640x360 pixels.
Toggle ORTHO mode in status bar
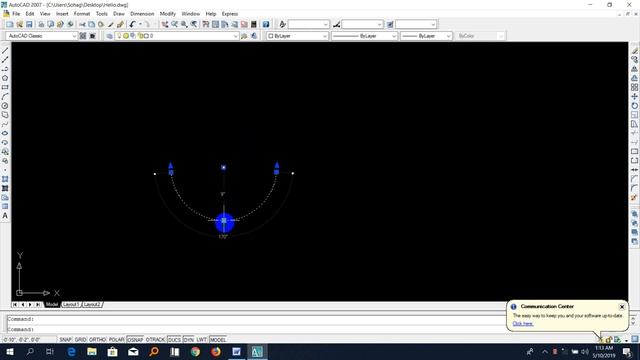pos(98,340)
